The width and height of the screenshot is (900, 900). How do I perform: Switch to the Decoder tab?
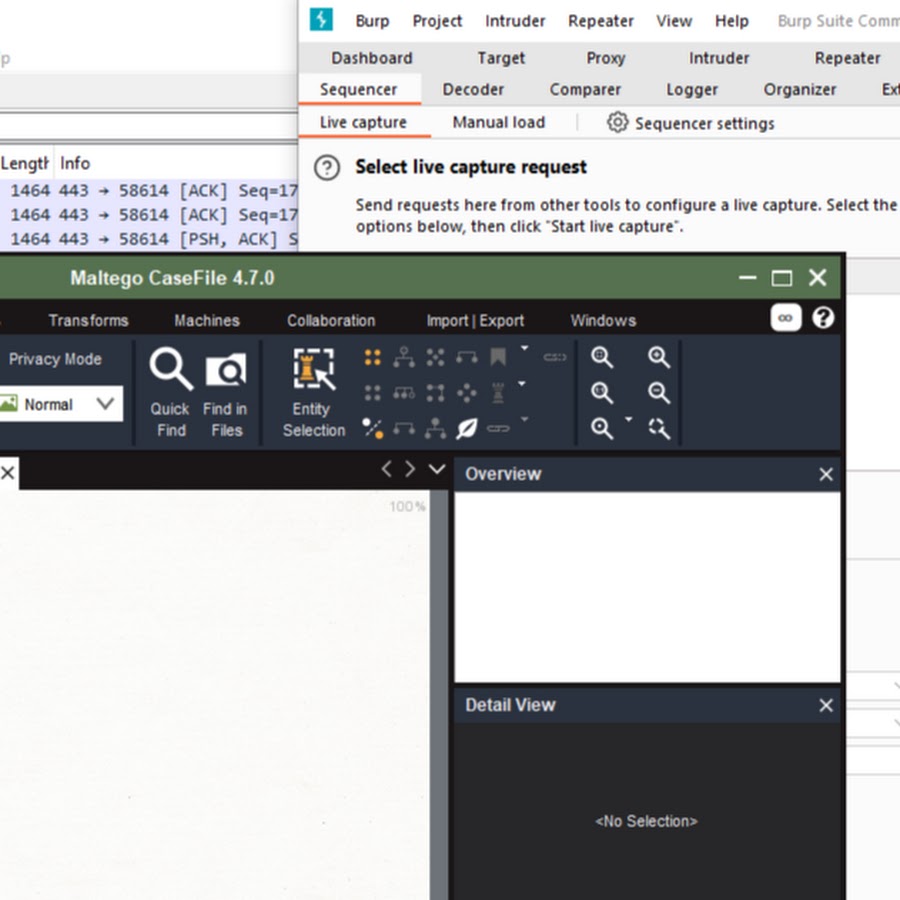coord(473,90)
